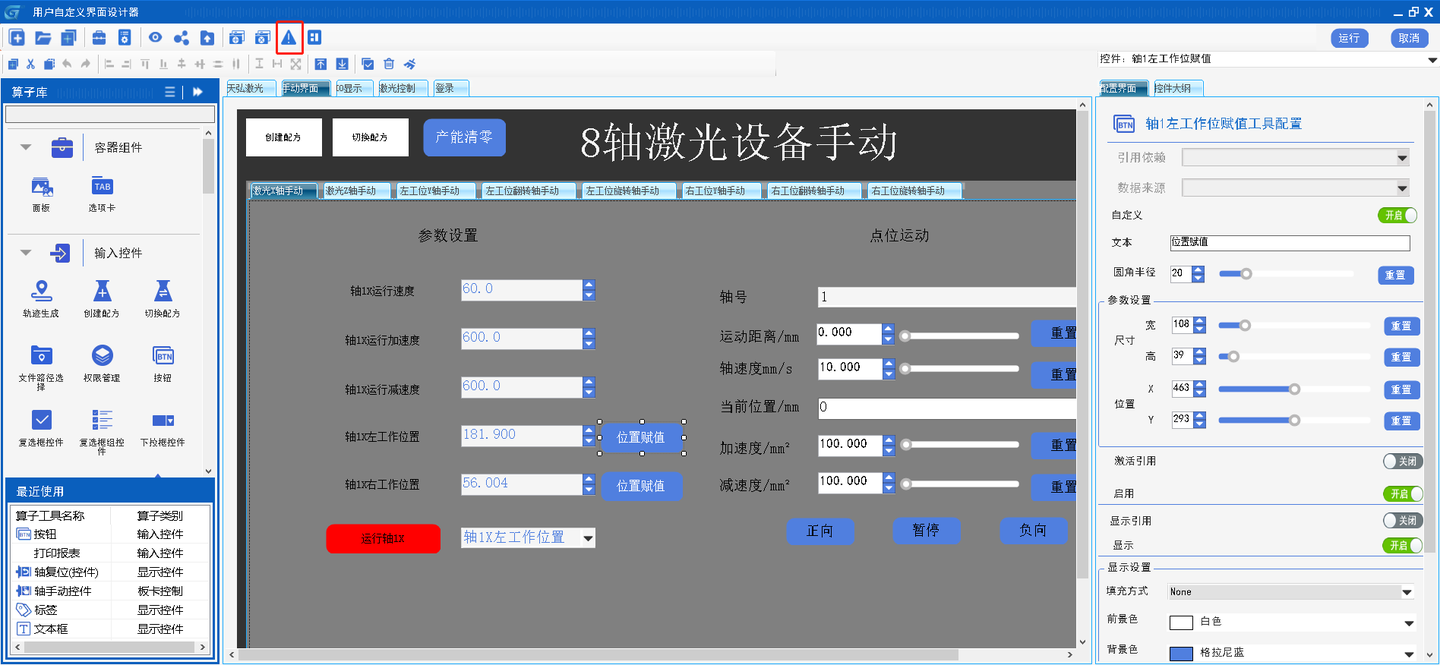Click the 取消 button

pyautogui.click(x=1409, y=38)
